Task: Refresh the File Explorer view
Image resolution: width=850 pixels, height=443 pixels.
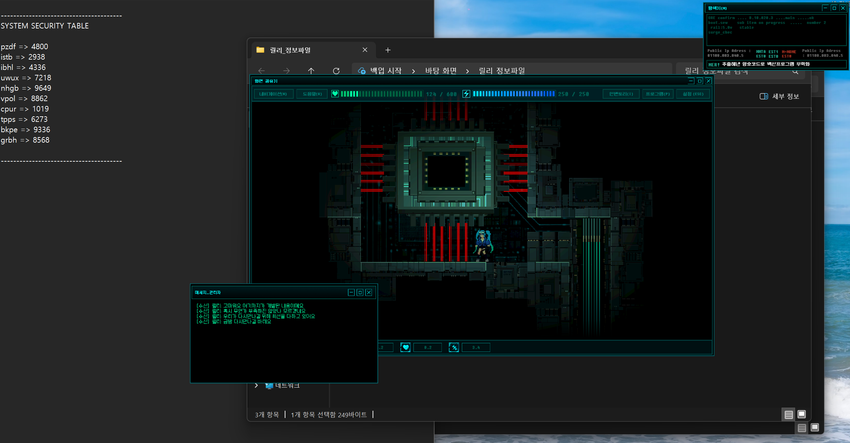Action: tap(336, 70)
